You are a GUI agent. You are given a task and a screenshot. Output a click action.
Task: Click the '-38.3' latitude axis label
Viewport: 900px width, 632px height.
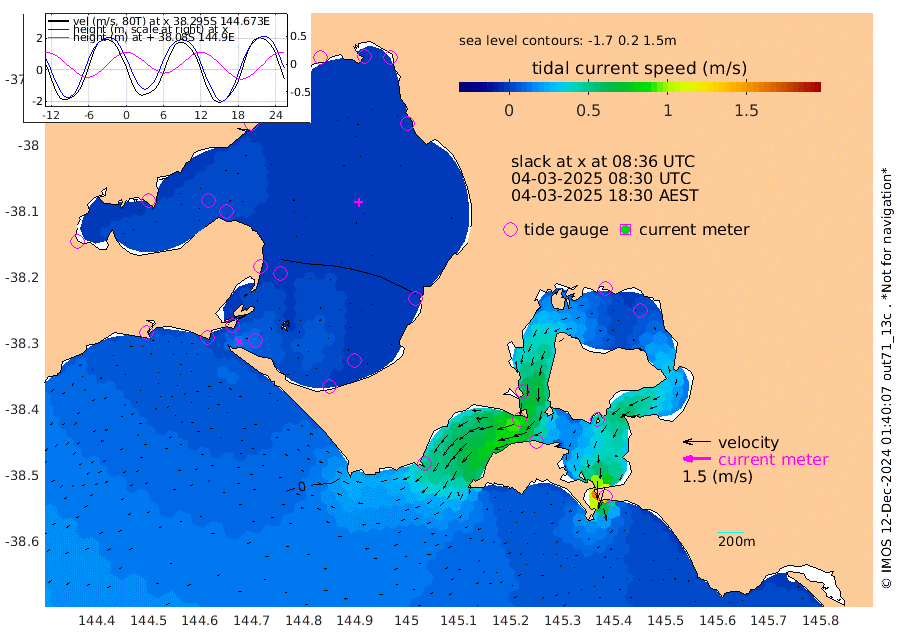[x=22, y=344]
